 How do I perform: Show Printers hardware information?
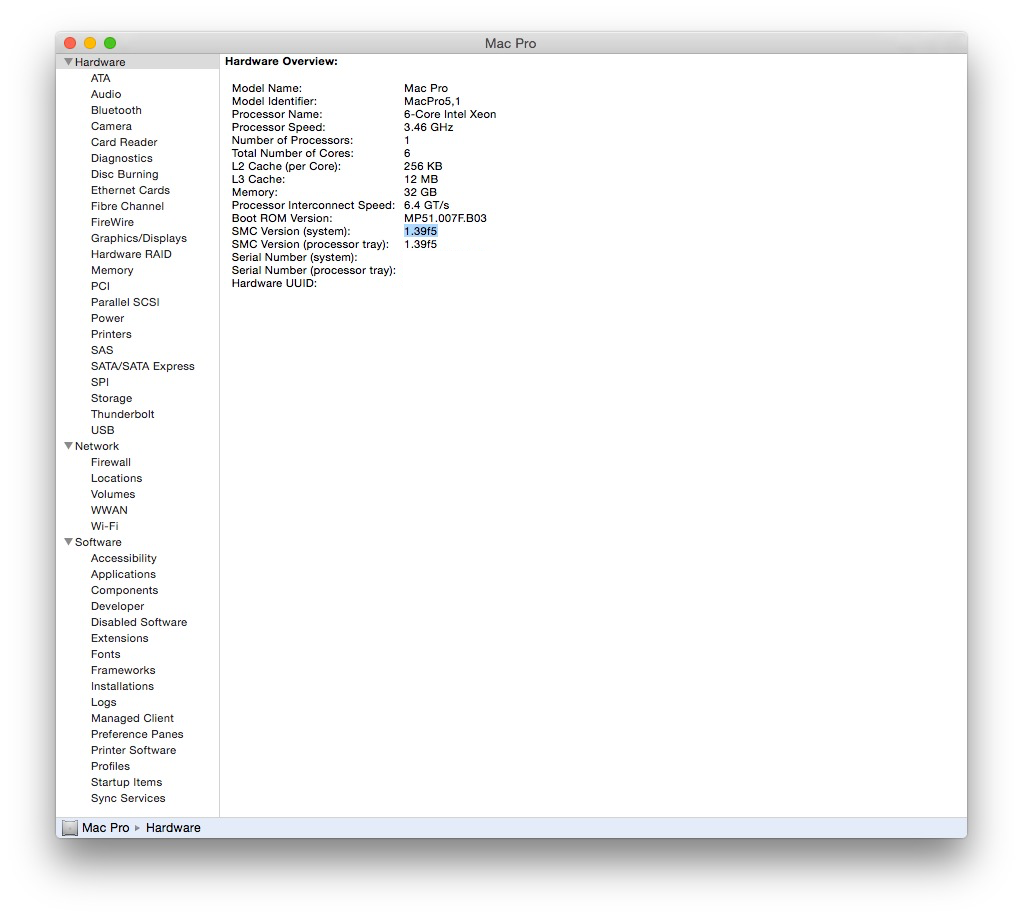(x=111, y=334)
